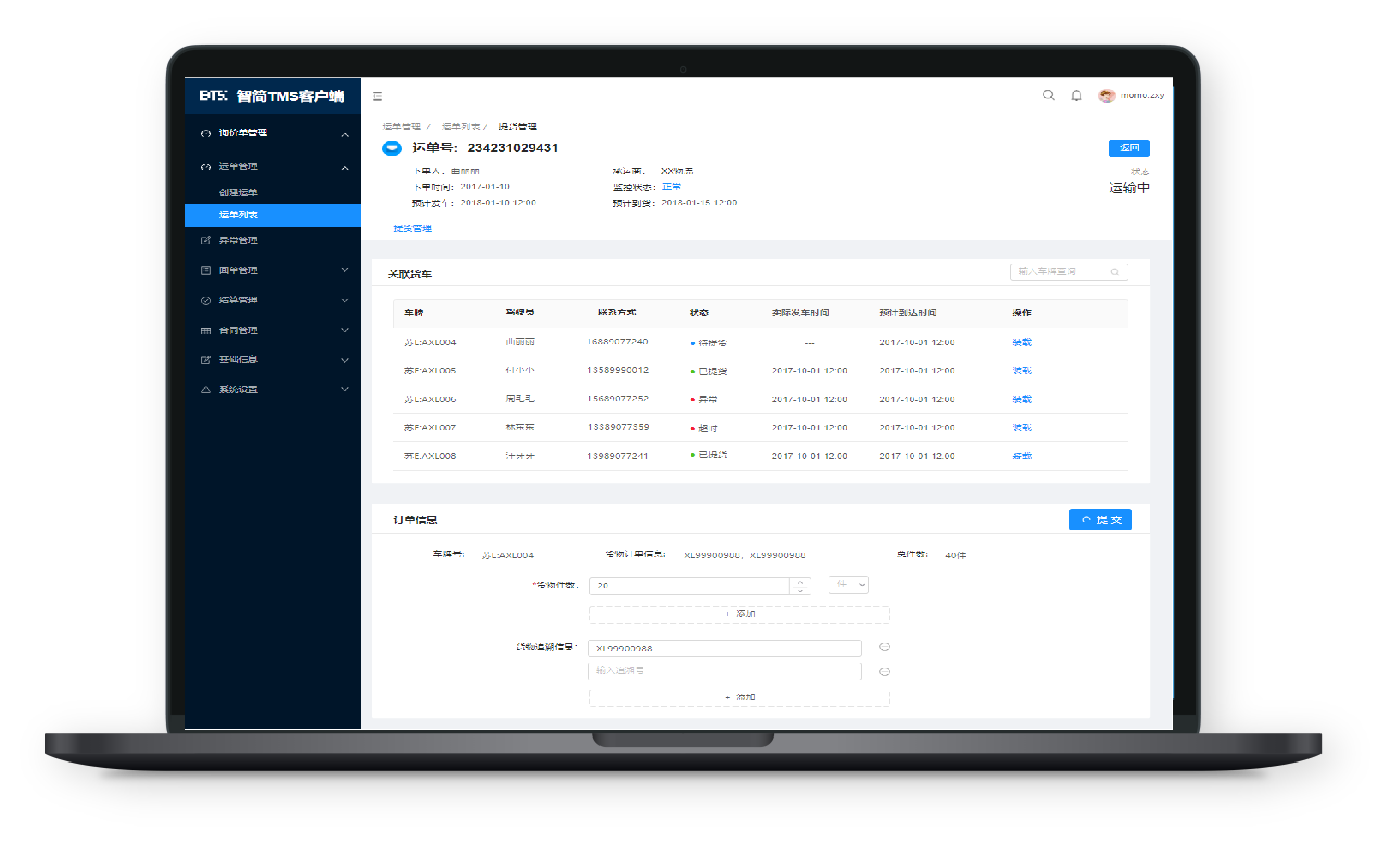Focus the XL99900088 tracking input
Image resolution: width=1391 pixels, height=845 pixels.
(725, 648)
